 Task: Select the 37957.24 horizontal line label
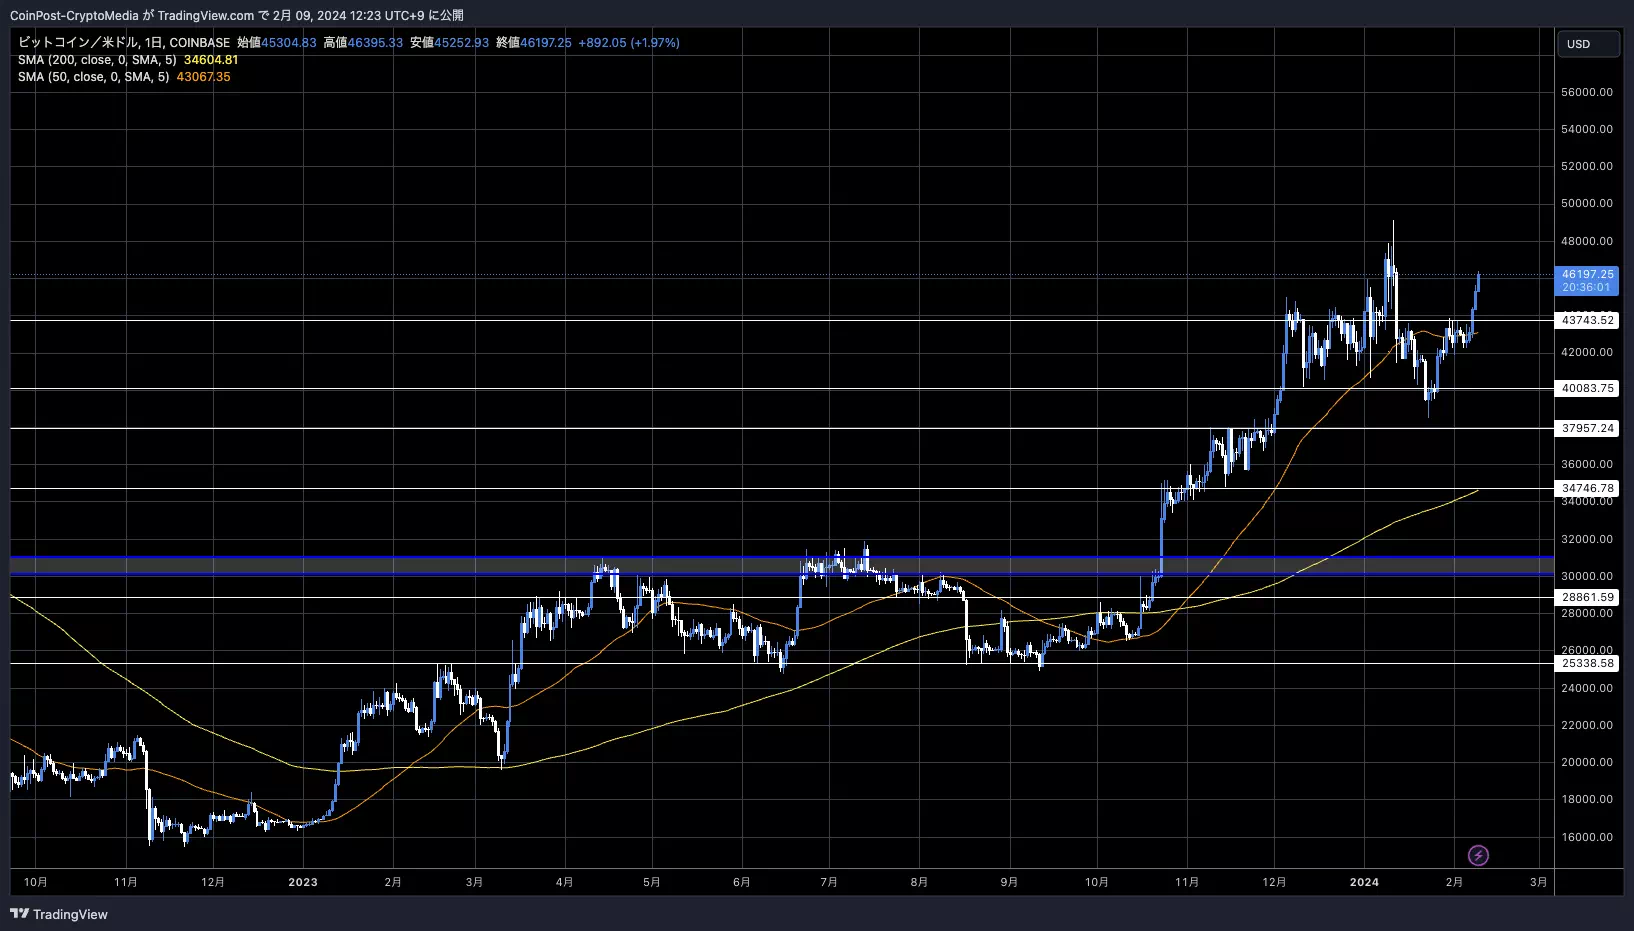pyautogui.click(x=1587, y=428)
